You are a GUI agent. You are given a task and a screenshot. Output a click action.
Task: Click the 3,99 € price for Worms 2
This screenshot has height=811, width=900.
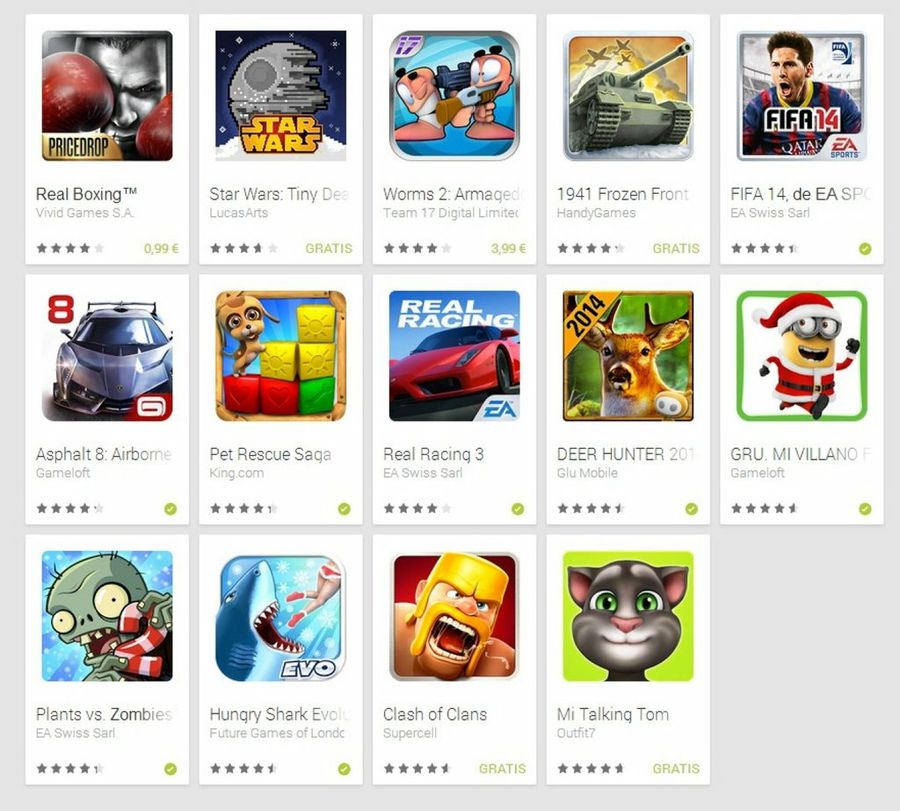[509, 249]
